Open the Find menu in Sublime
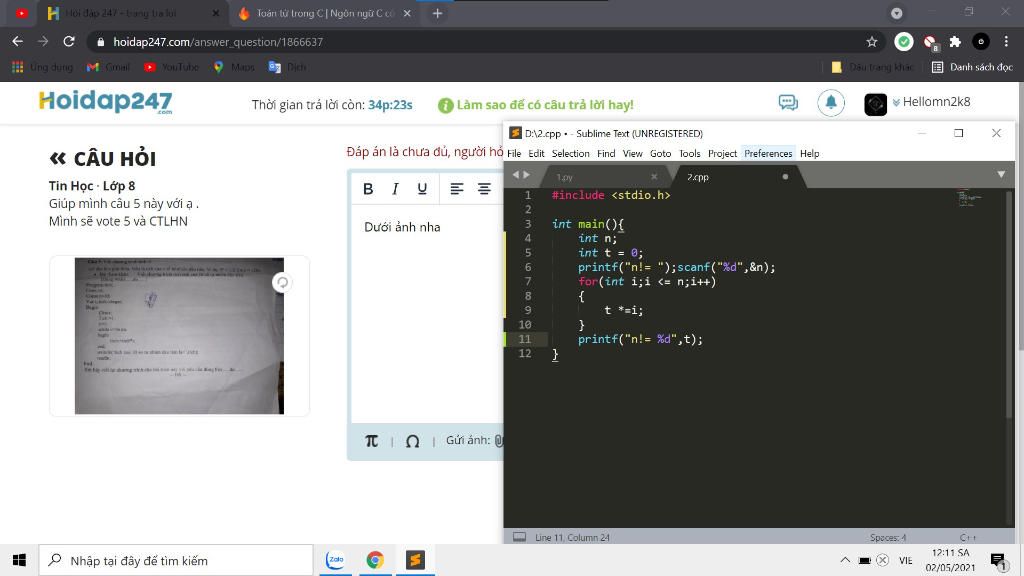This screenshot has height=576, width=1024. tap(606, 153)
